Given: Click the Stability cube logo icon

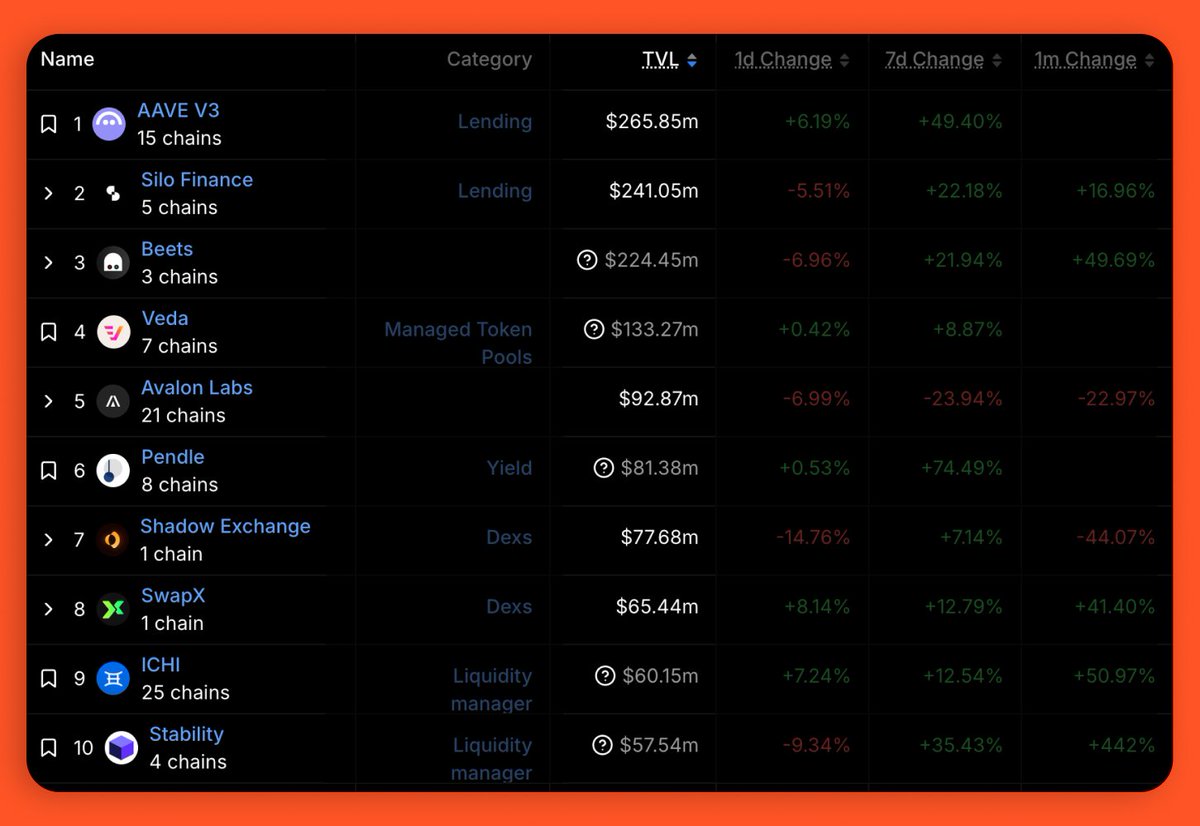Looking at the screenshot, I should point(121,748).
